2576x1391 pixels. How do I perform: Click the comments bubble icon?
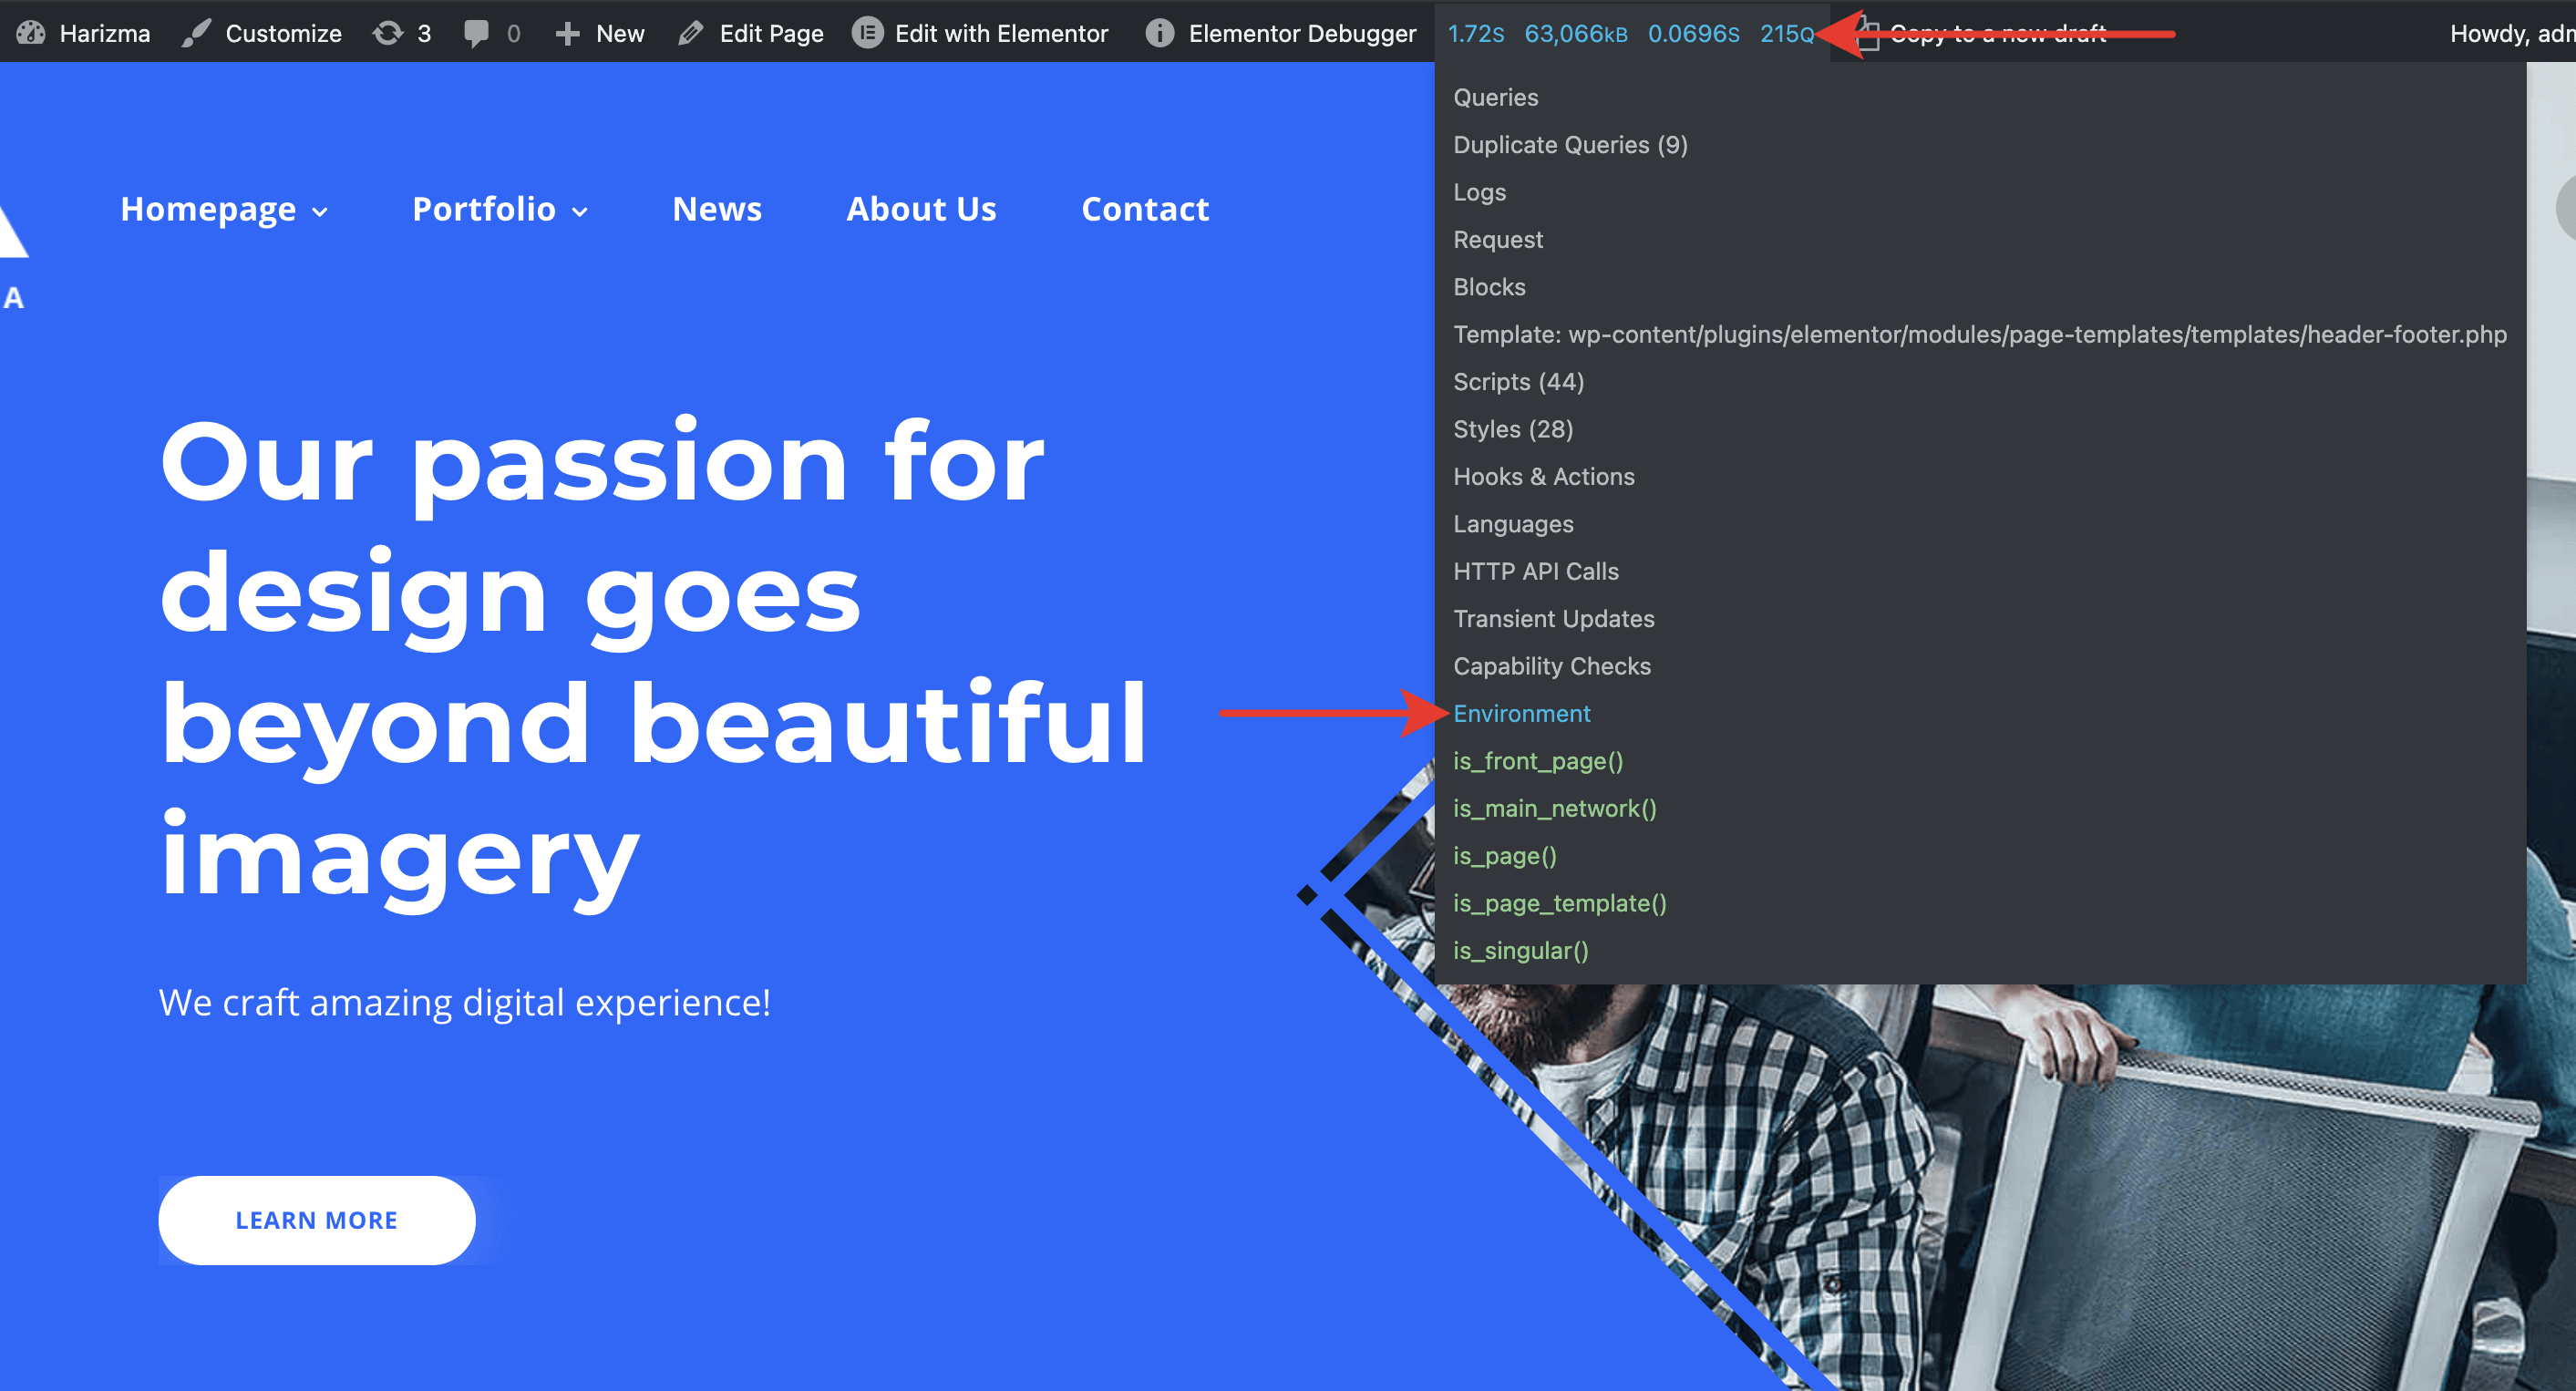coord(477,33)
